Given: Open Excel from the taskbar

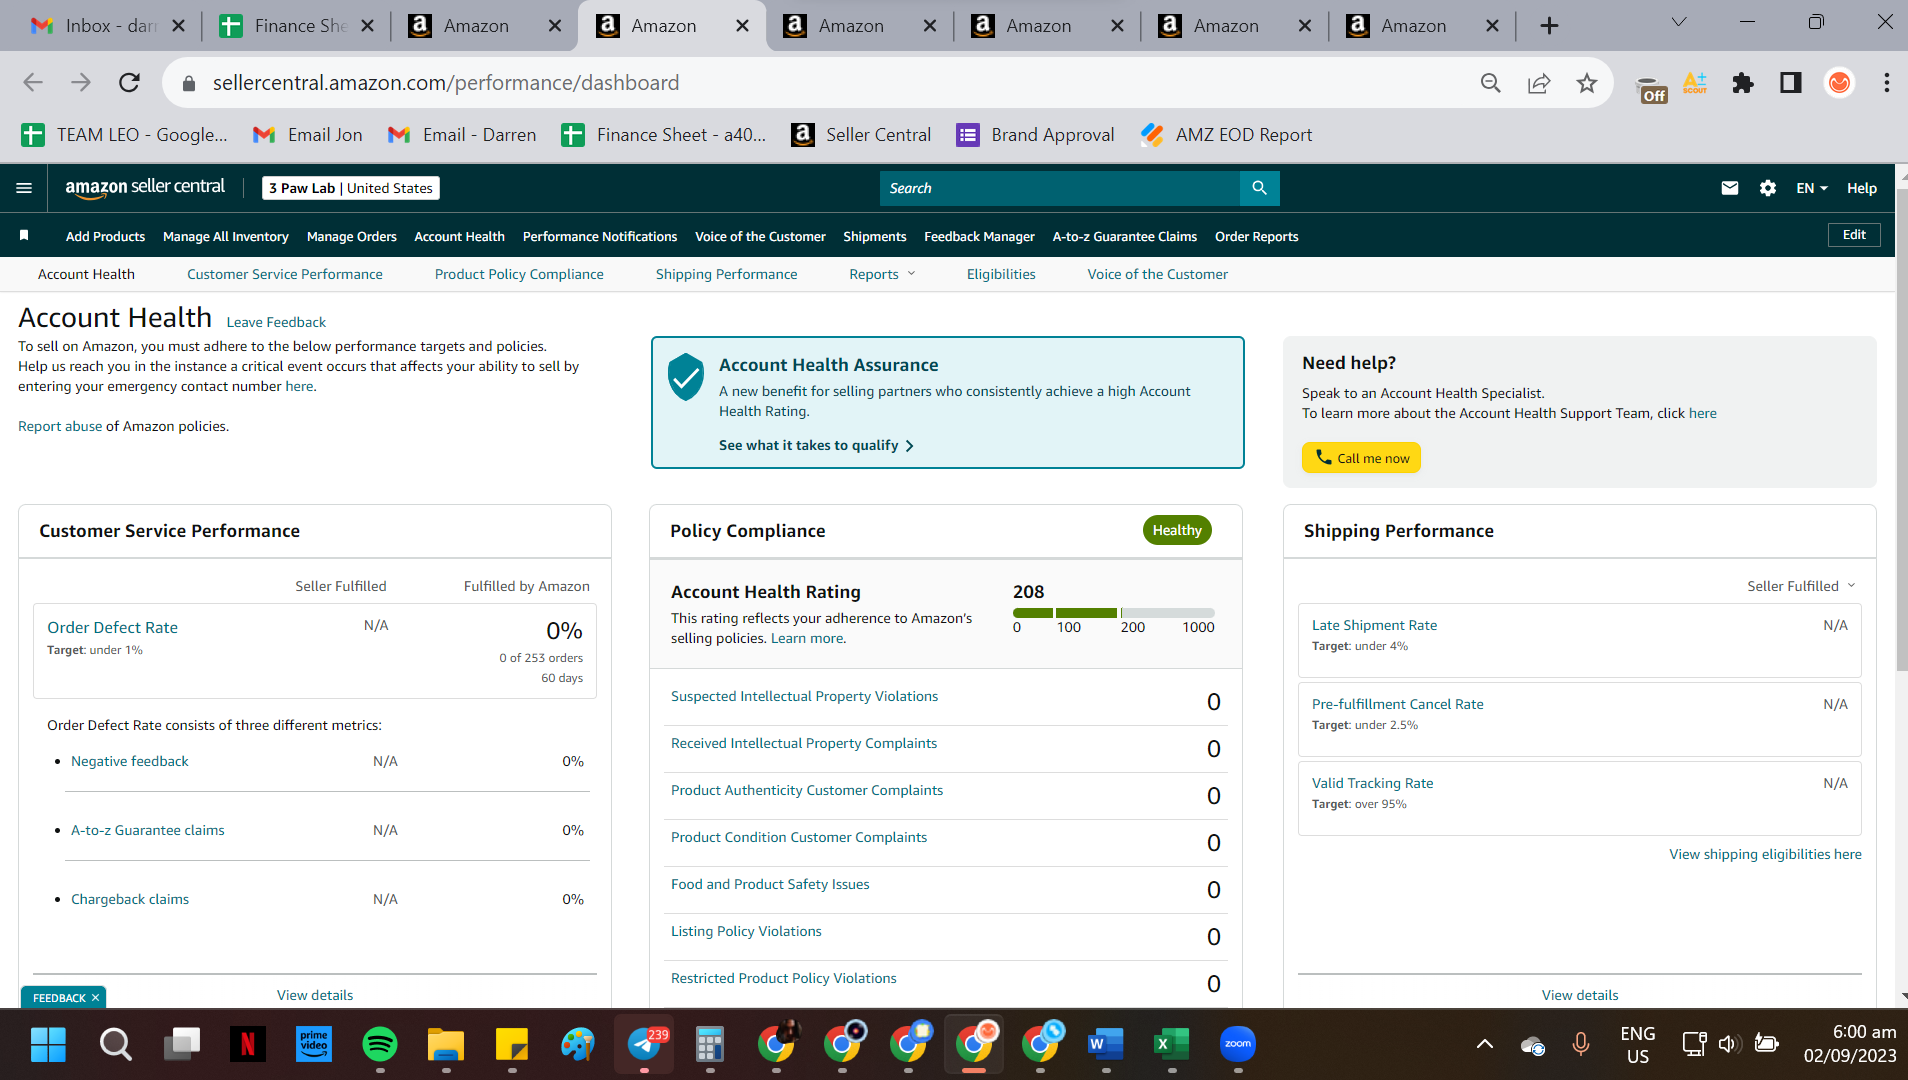Looking at the screenshot, I should coord(1171,1045).
